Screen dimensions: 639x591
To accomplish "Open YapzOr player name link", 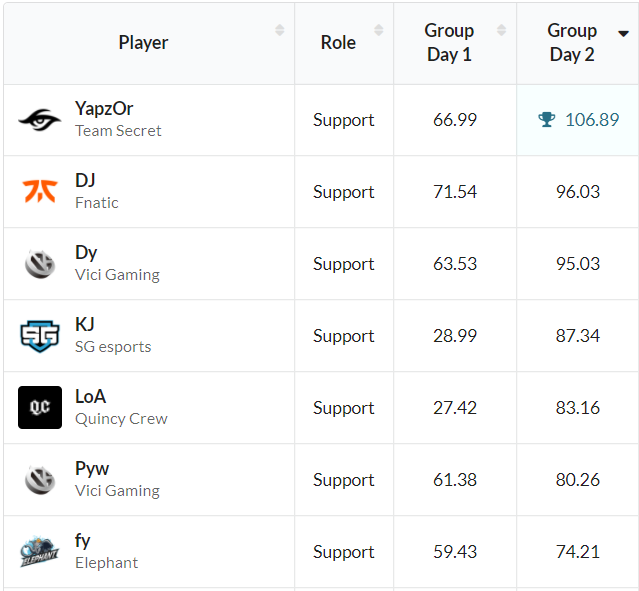I will point(104,109).
